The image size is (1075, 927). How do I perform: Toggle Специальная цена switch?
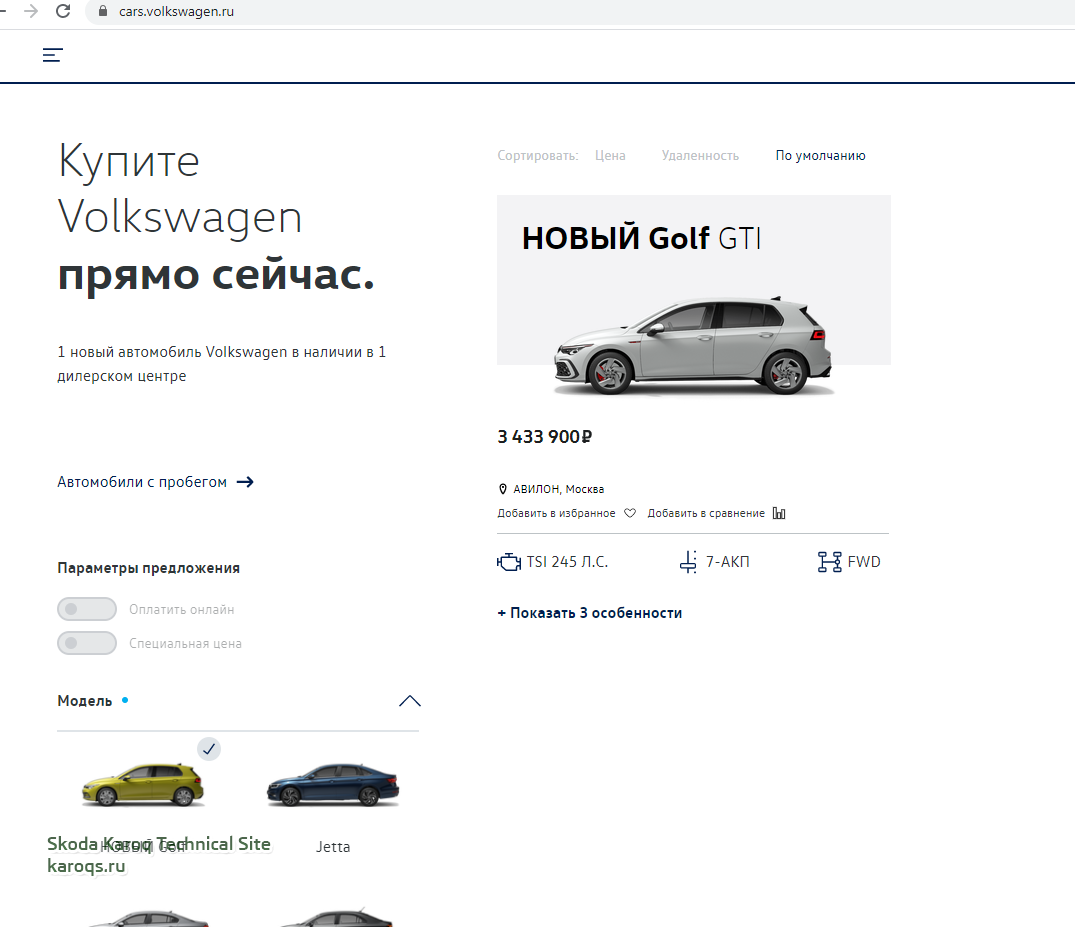point(87,643)
